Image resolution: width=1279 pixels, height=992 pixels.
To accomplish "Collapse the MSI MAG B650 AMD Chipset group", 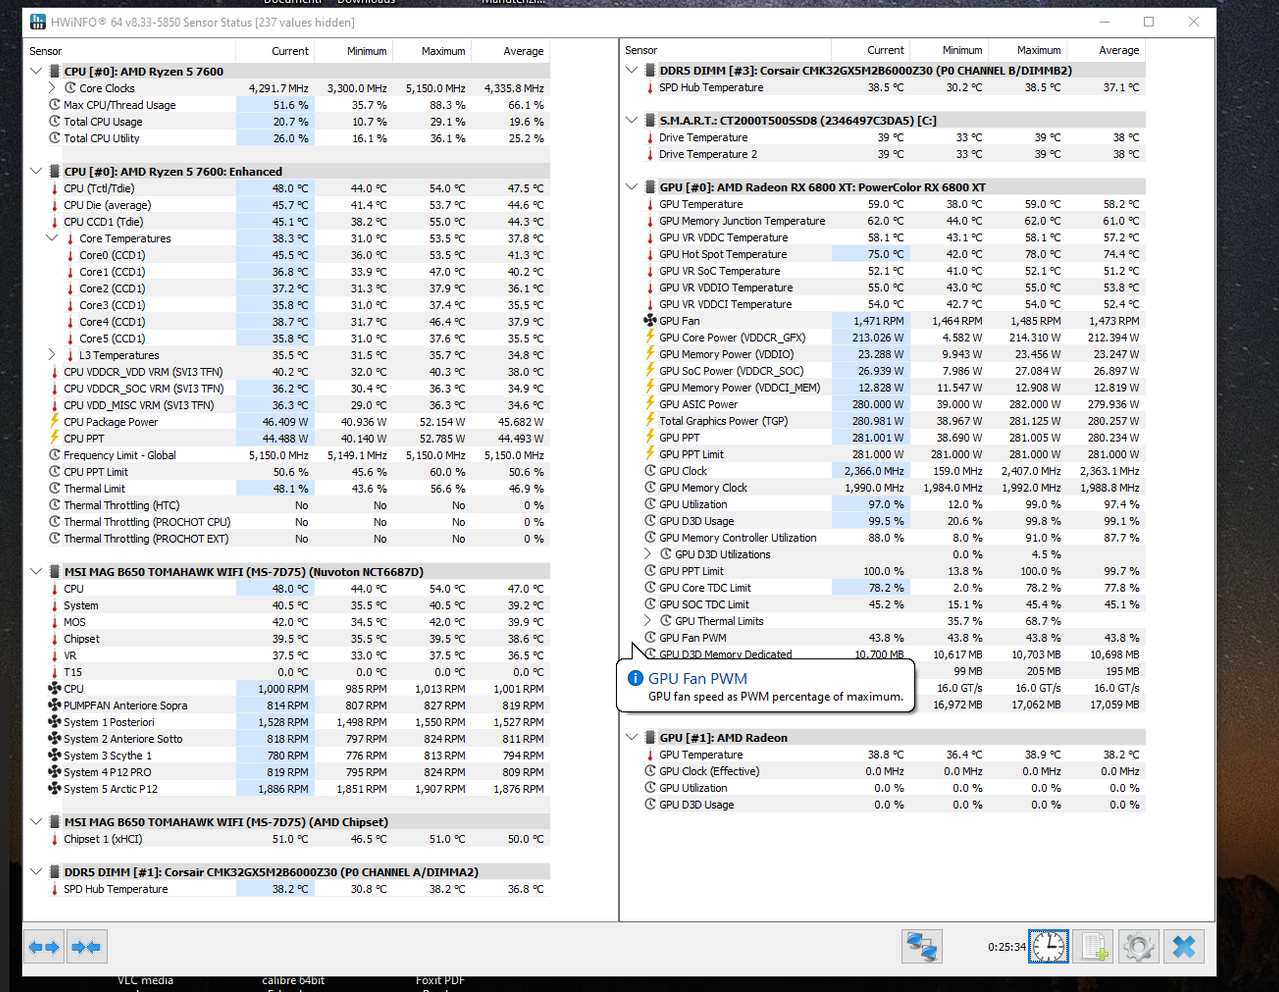I will coord(36,822).
